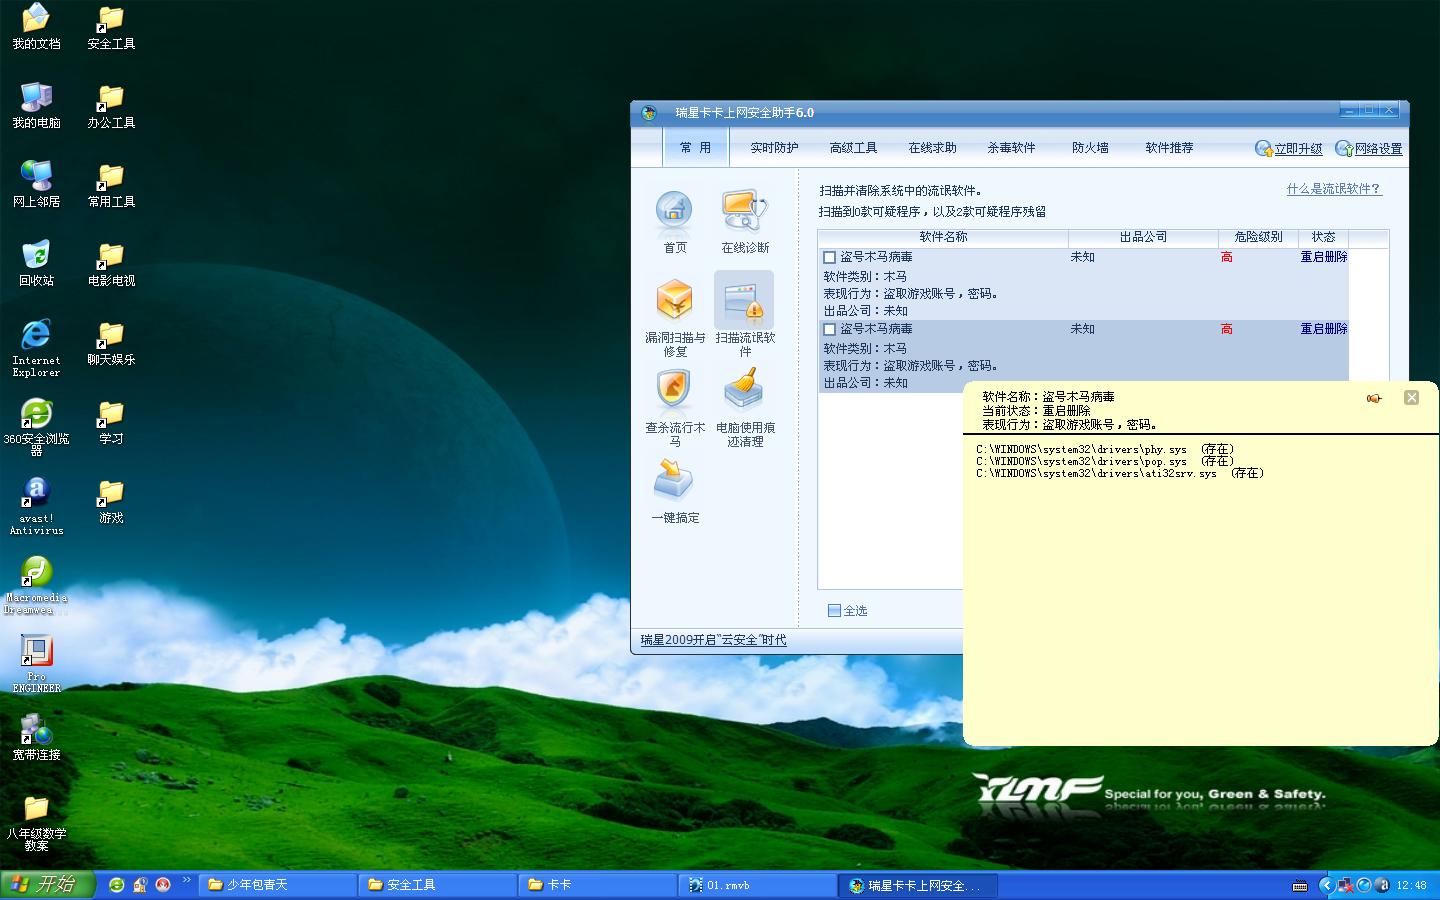Open the 网络设置 network settings link

tap(1369, 149)
